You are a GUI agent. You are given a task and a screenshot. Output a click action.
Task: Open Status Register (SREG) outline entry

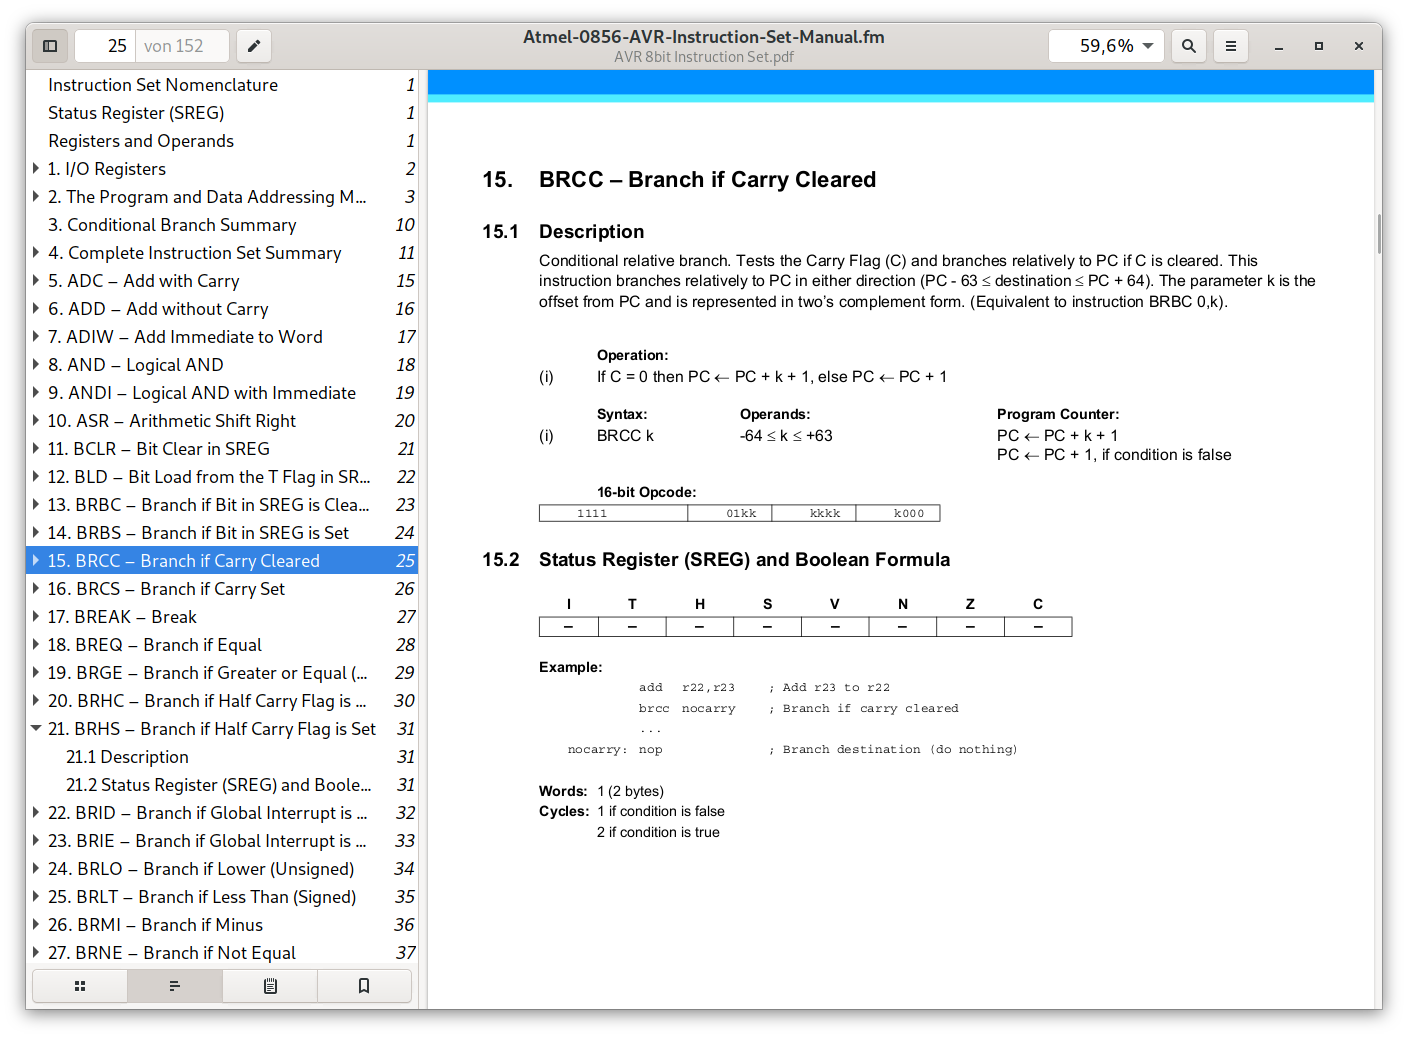(x=222, y=113)
